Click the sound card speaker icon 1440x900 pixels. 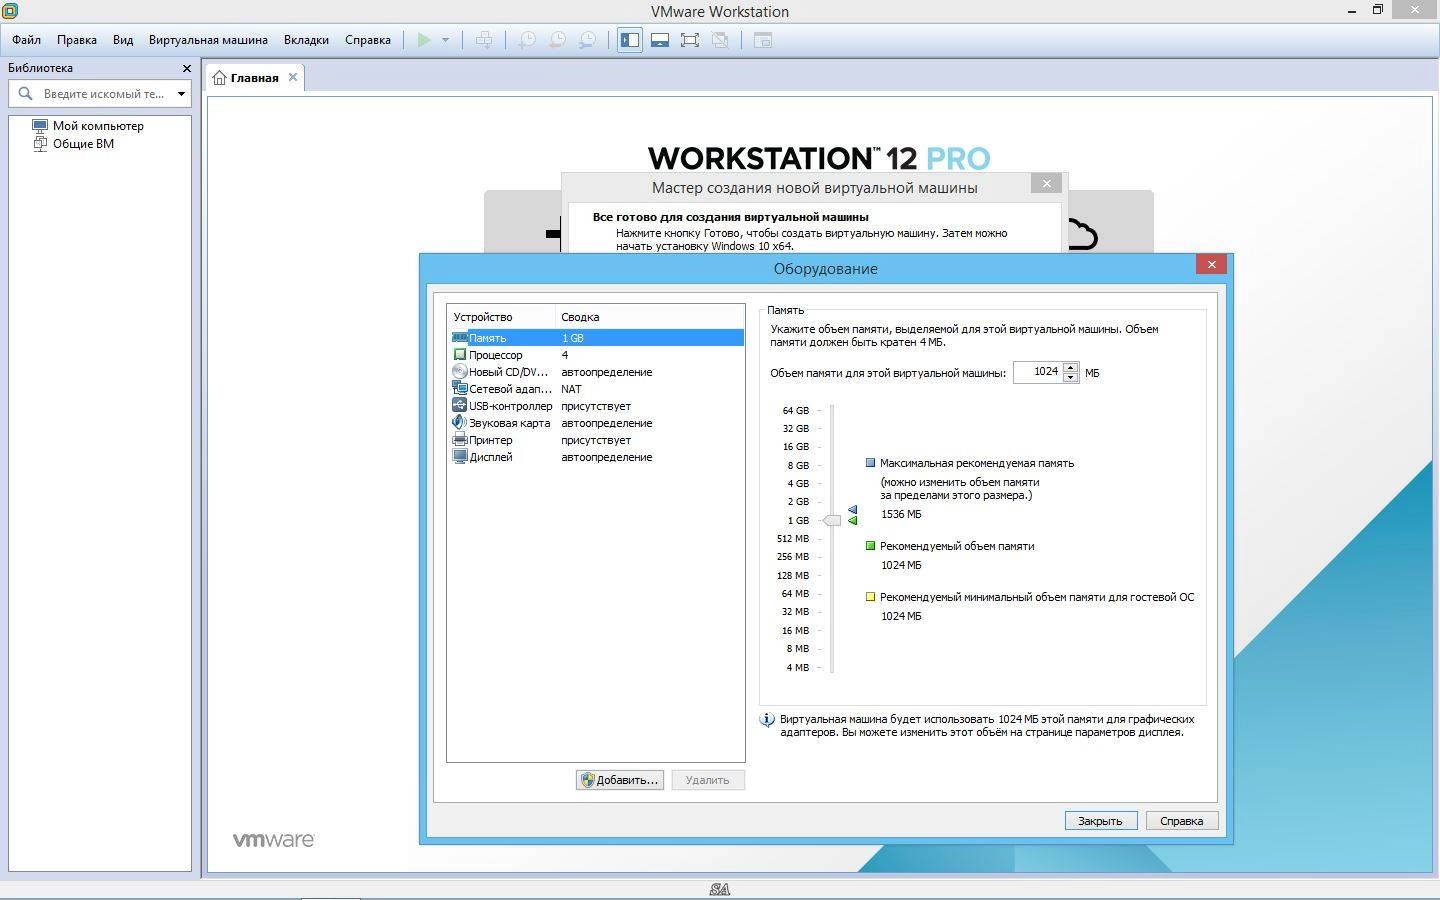tap(460, 423)
